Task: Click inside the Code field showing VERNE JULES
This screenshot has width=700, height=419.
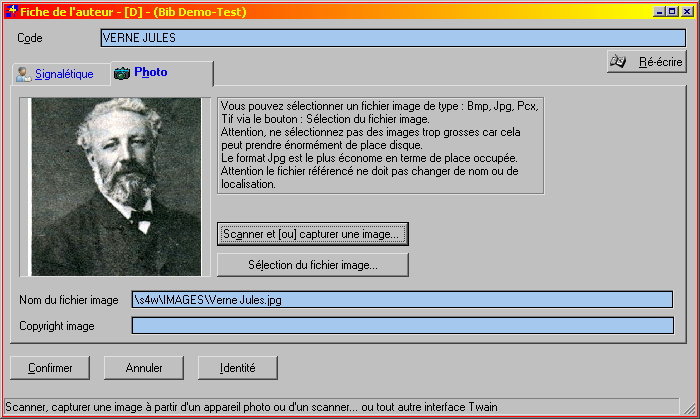Action: pyautogui.click(x=393, y=38)
